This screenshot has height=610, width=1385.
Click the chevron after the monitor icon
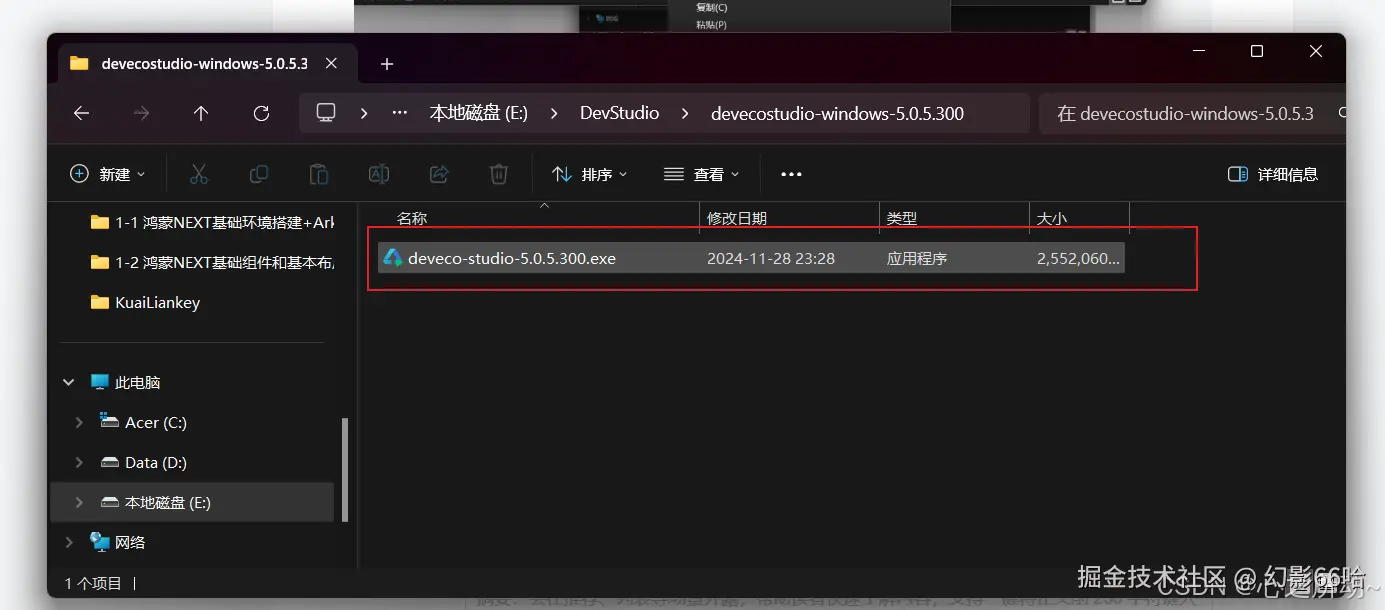tap(364, 113)
